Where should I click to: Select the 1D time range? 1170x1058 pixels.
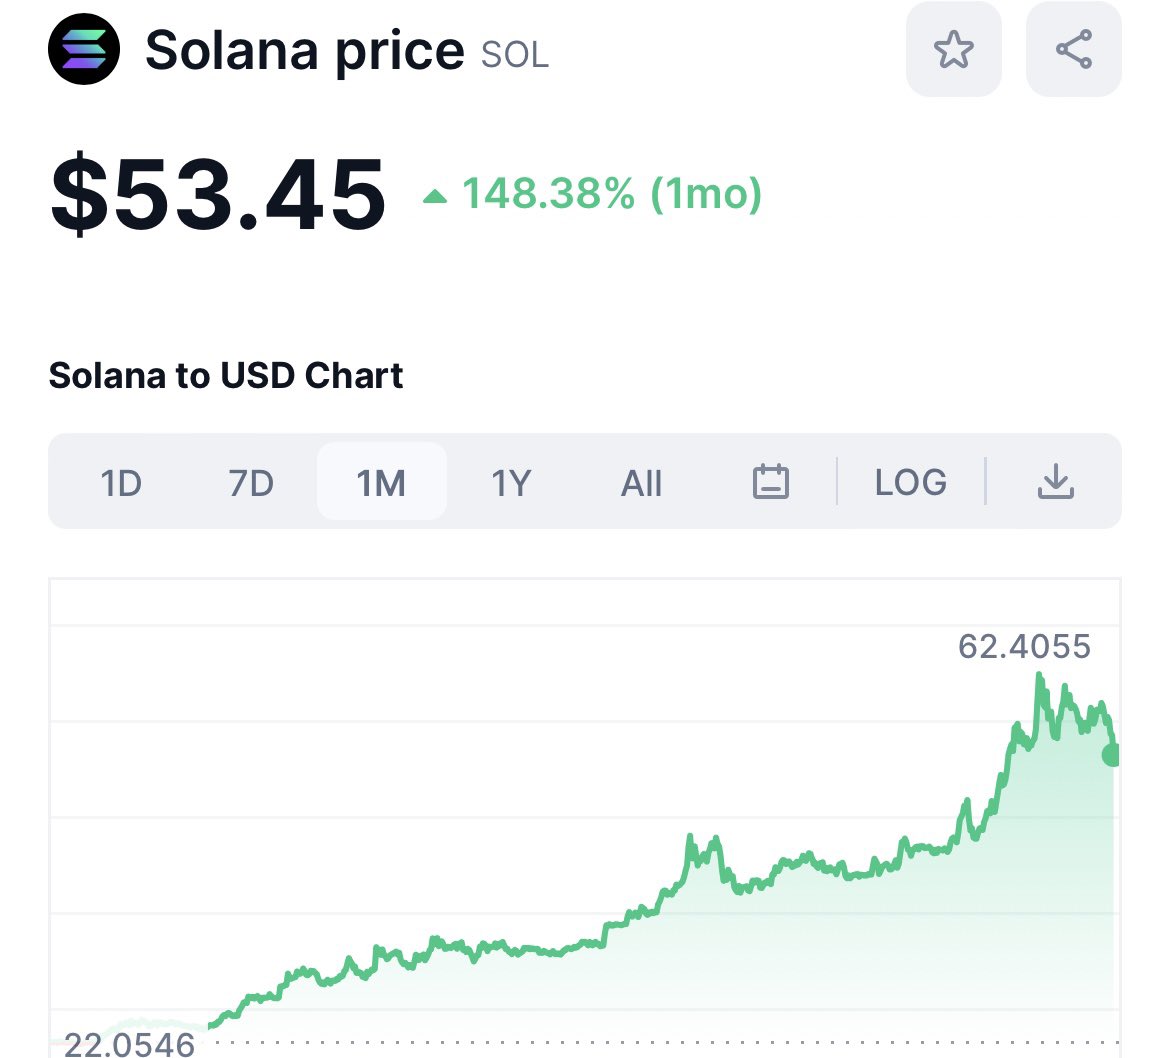click(121, 483)
